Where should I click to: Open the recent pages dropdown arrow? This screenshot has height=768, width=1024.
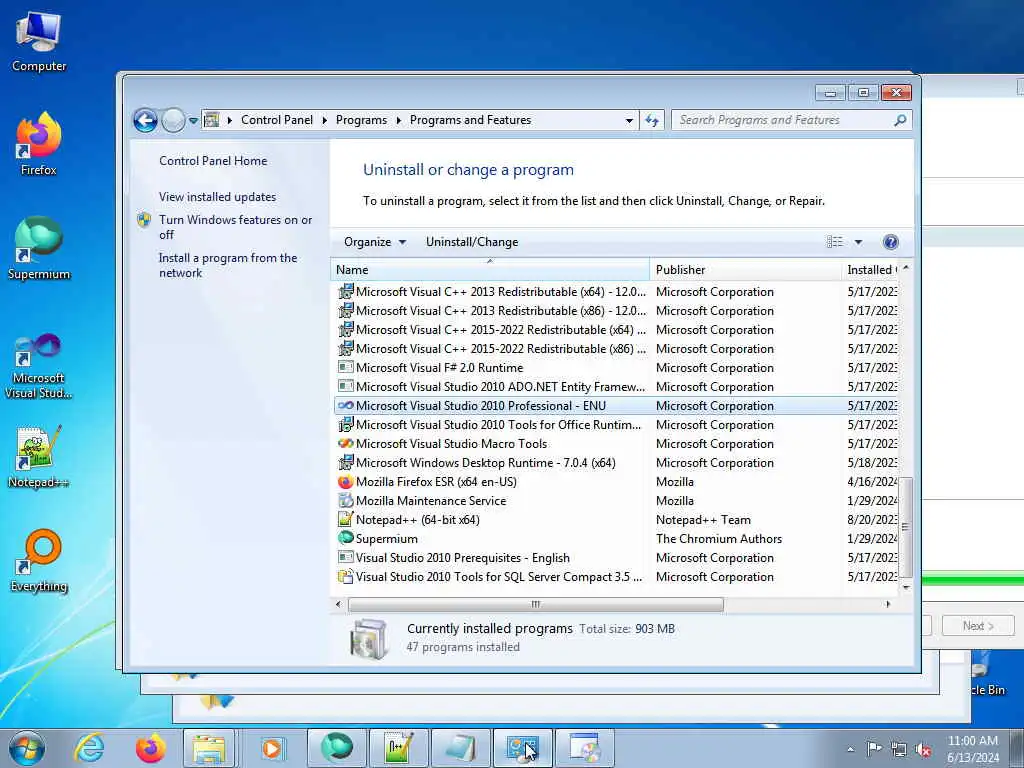[x=193, y=120]
